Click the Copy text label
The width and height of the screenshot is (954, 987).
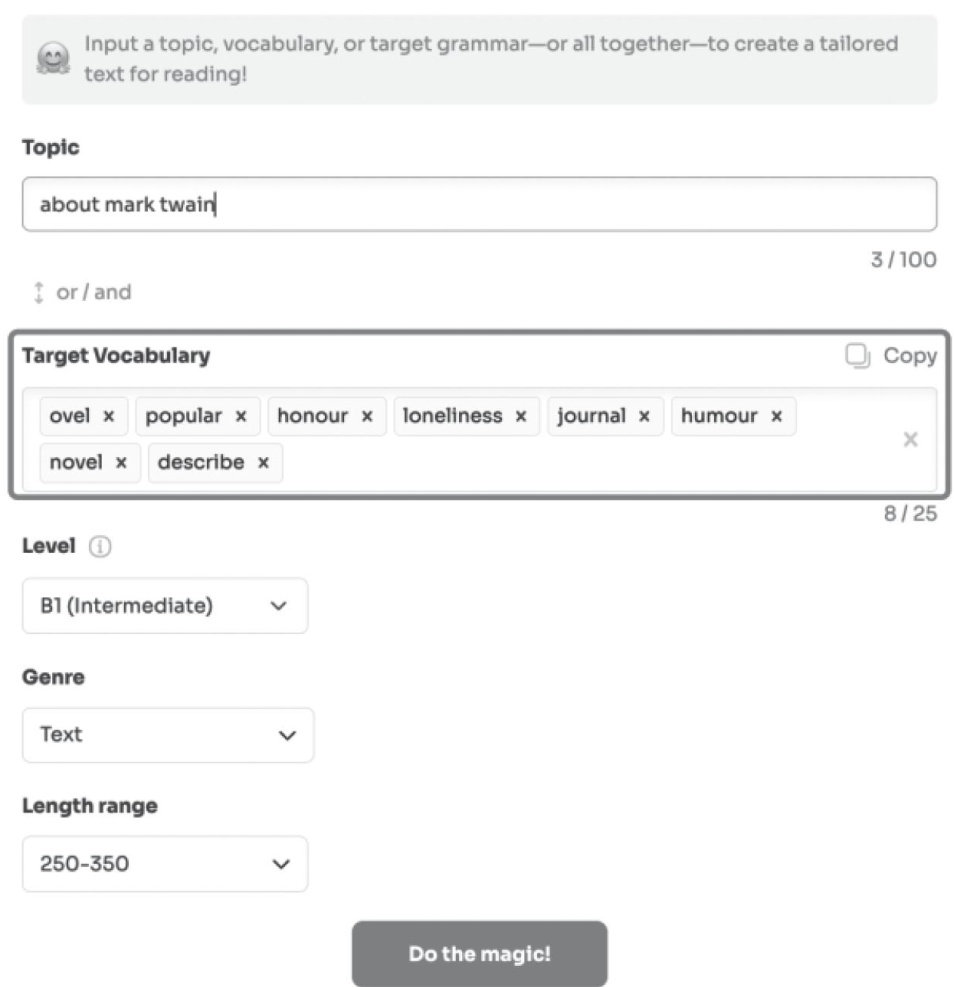910,356
